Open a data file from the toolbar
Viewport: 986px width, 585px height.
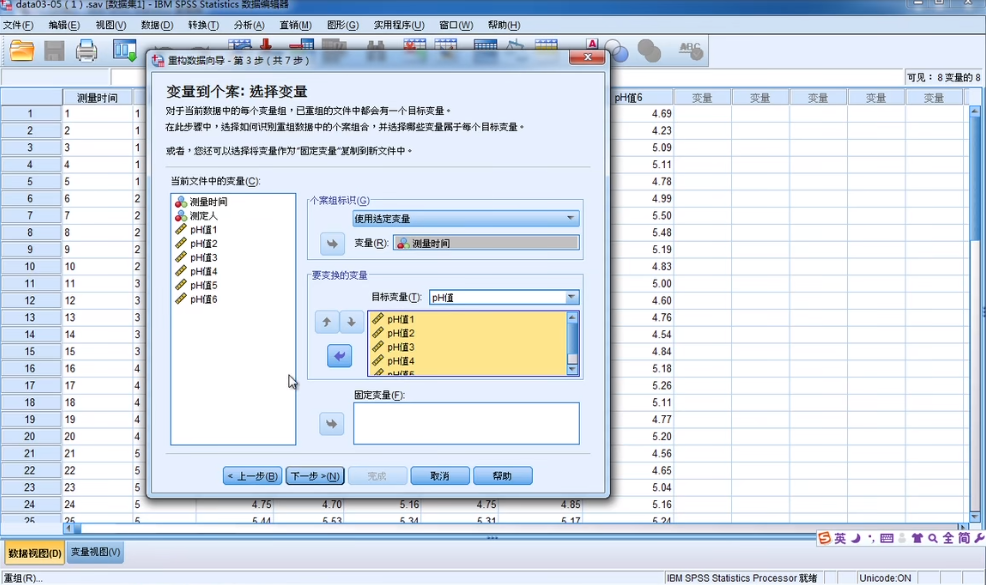(22, 50)
